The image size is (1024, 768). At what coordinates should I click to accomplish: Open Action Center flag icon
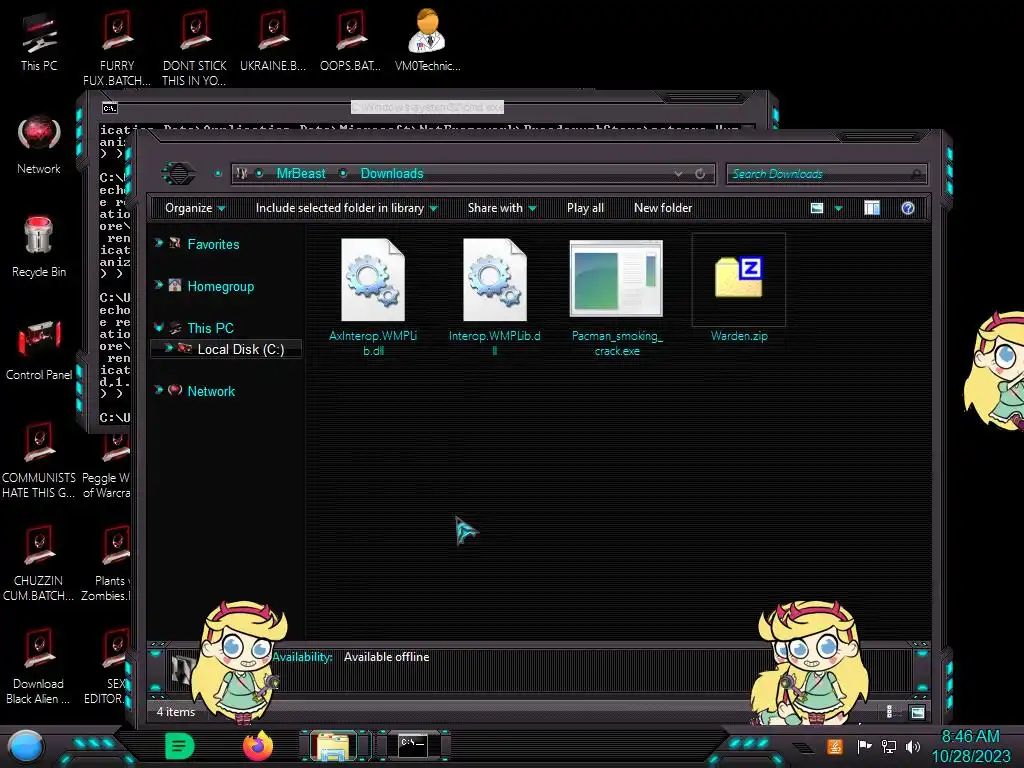tap(864, 746)
